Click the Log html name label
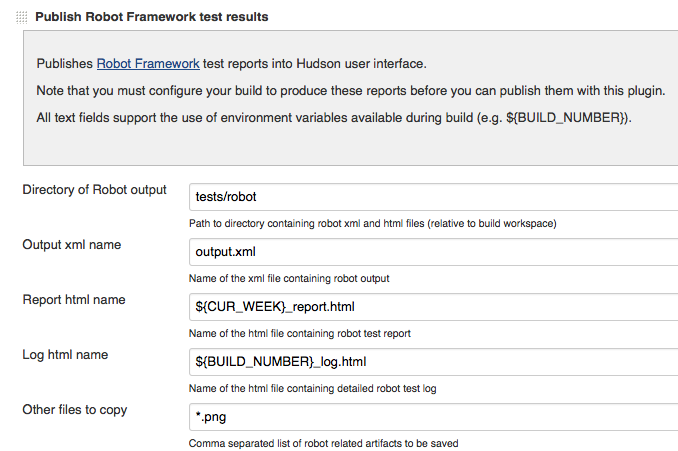 pos(65,354)
